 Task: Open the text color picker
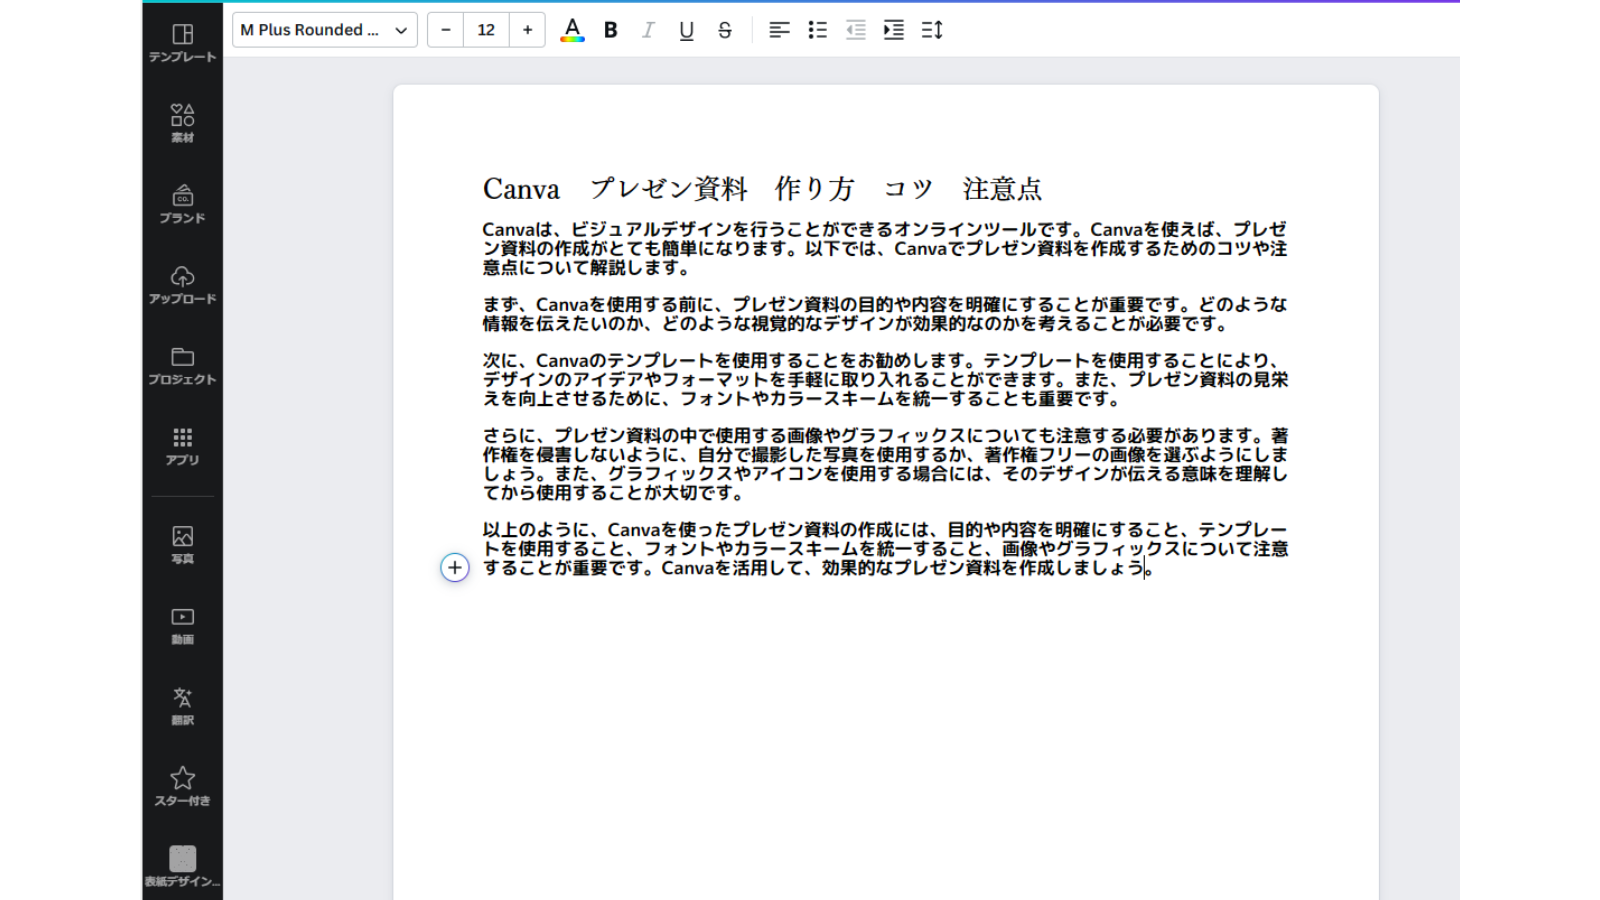coord(572,30)
